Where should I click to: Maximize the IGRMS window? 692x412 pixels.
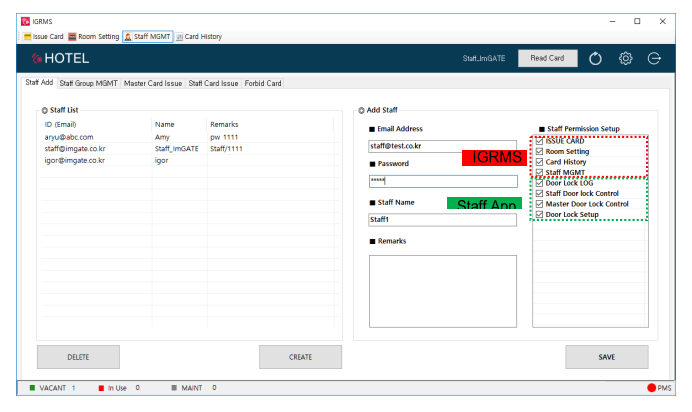coord(637,21)
